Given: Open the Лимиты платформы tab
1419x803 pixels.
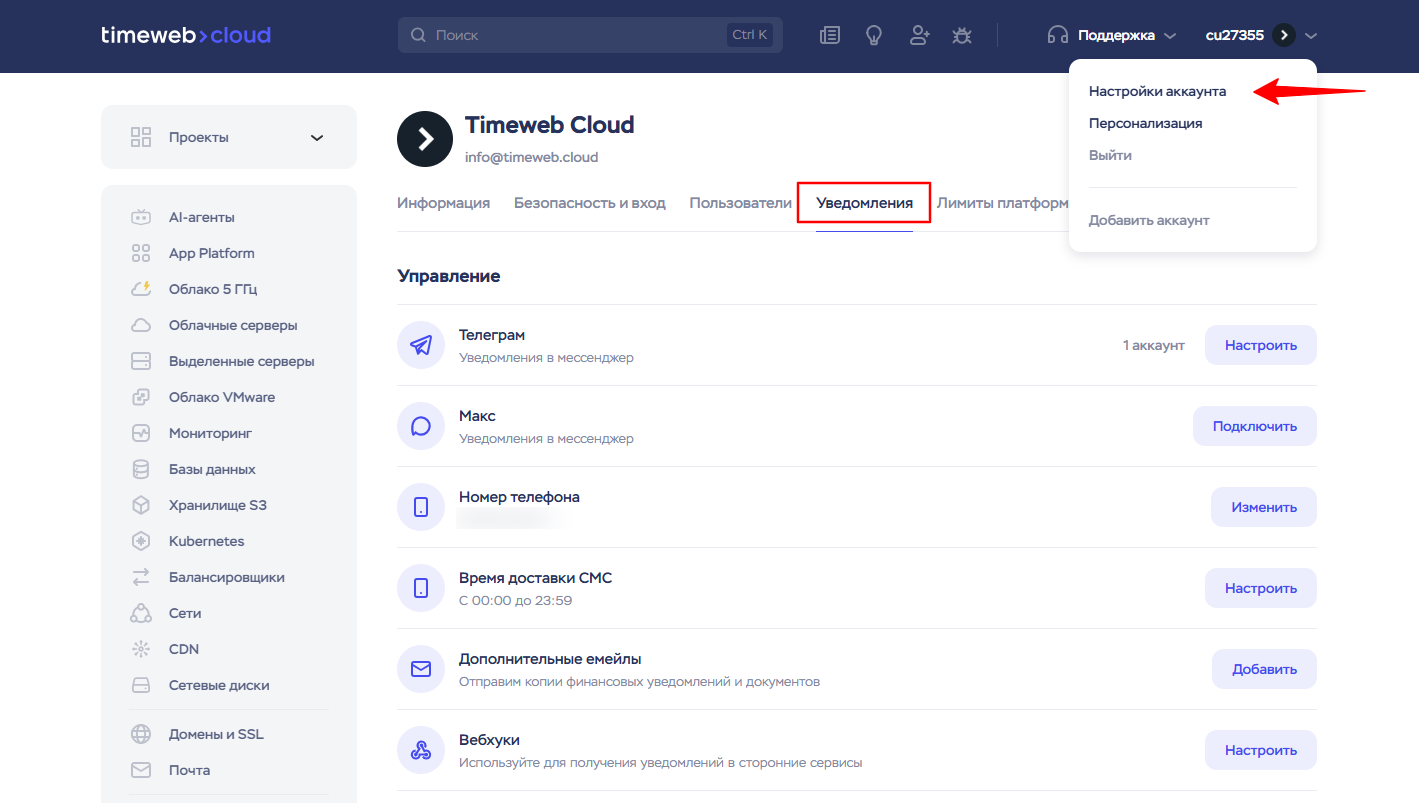Looking at the screenshot, I should [1002, 203].
